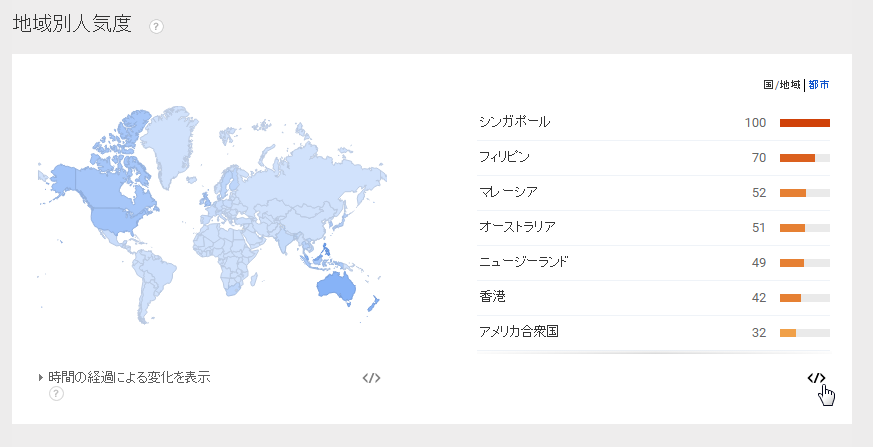
Task: Open the embed code icon below the map
Action: click(x=371, y=378)
